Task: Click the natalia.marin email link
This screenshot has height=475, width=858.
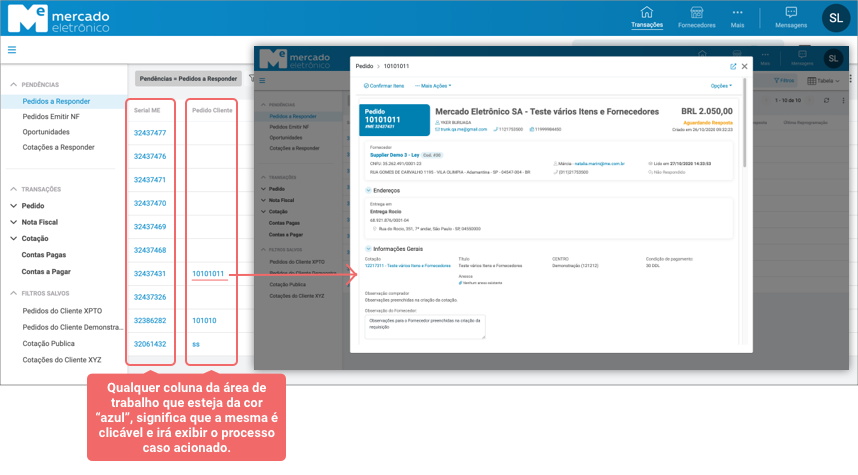Action: (x=599, y=164)
